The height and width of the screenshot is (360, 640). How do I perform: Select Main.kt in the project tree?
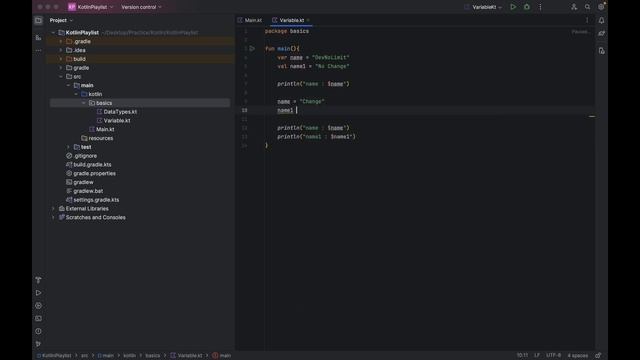[x=102, y=129]
